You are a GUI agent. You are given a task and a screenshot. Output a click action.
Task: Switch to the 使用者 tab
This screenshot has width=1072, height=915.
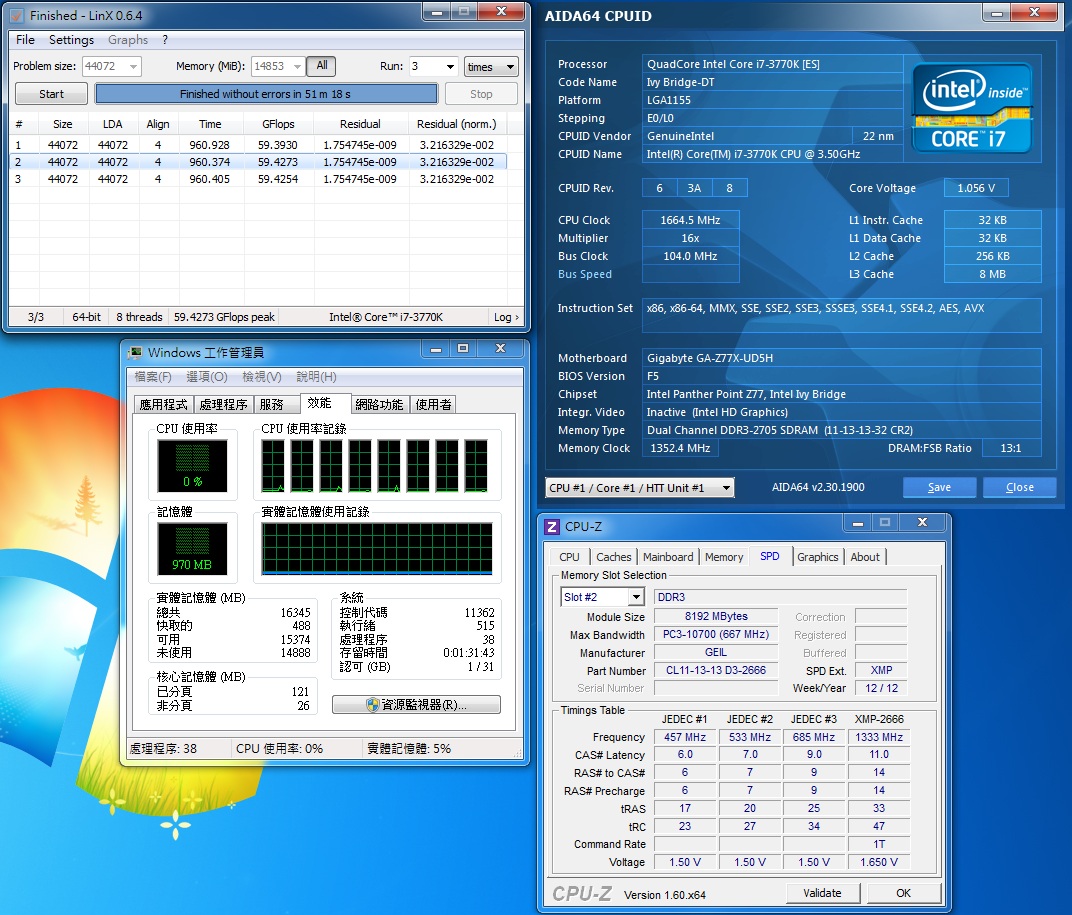(x=433, y=404)
